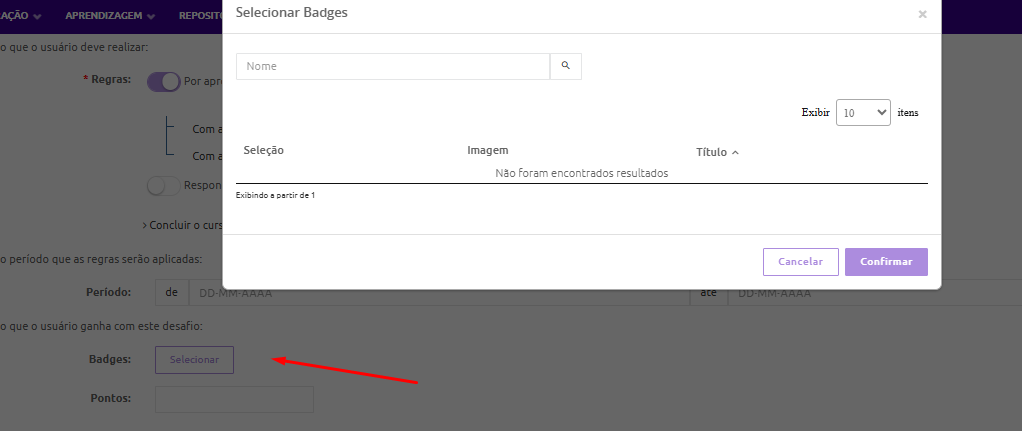Click the Imagem column header
This screenshot has height=431, width=1022.
click(x=488, y=150)
